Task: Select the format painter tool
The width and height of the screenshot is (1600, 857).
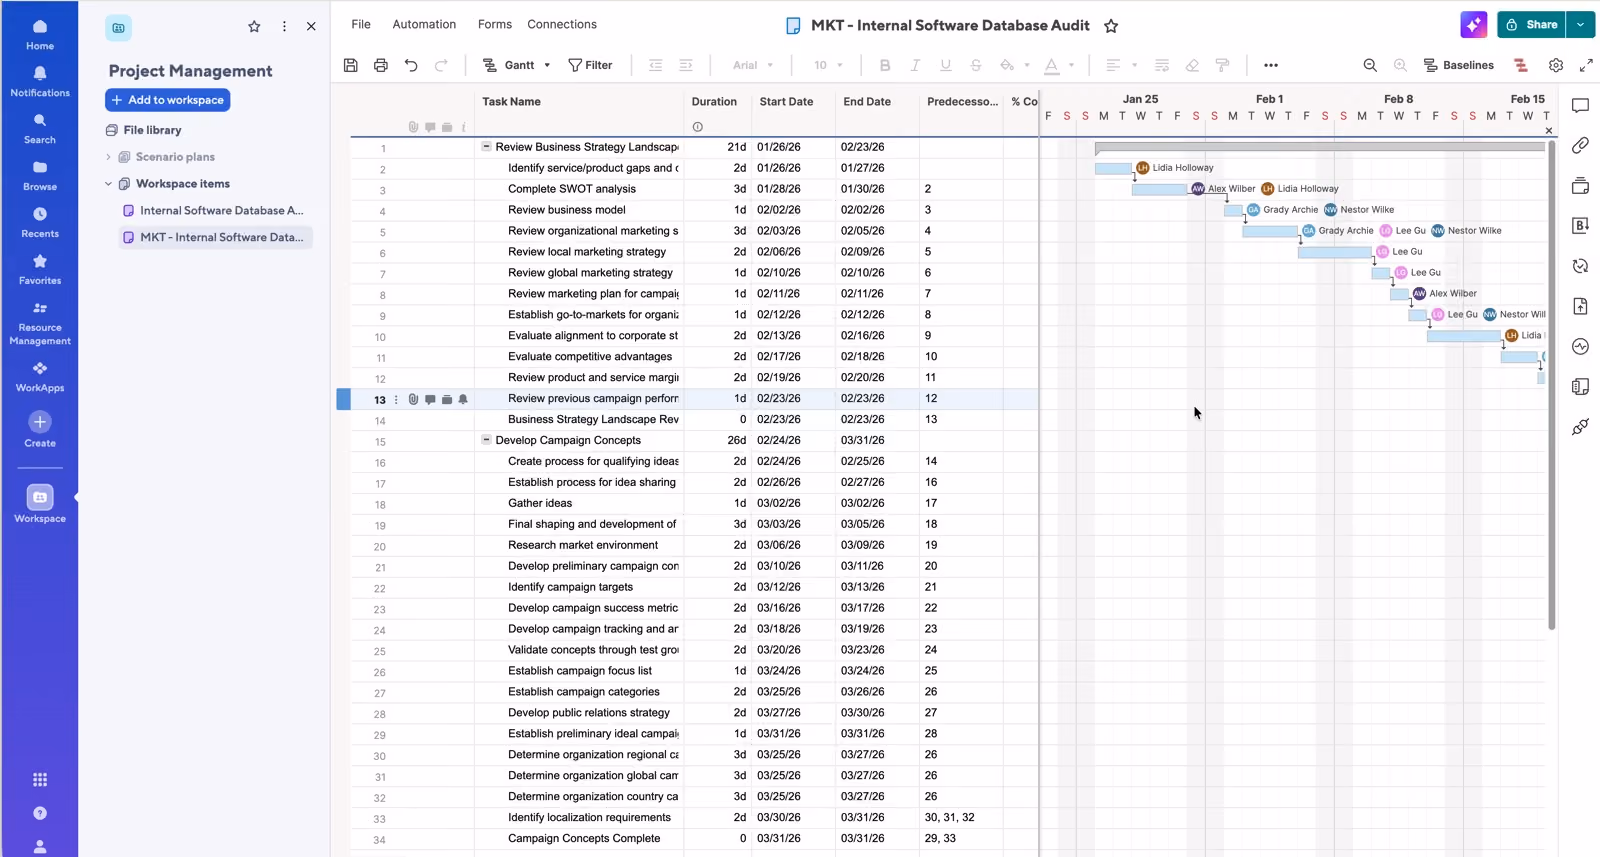Action: (1222, 65)
